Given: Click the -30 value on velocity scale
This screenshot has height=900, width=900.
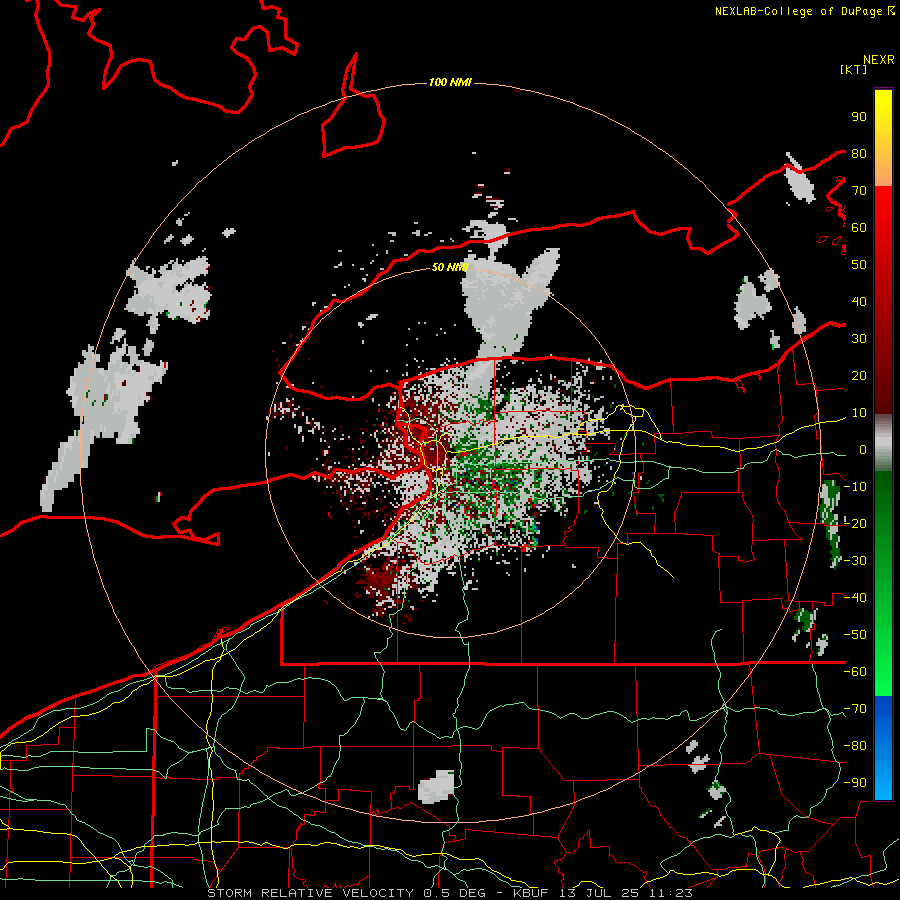Looking at the screenshot, I should [x=855, y=561].
